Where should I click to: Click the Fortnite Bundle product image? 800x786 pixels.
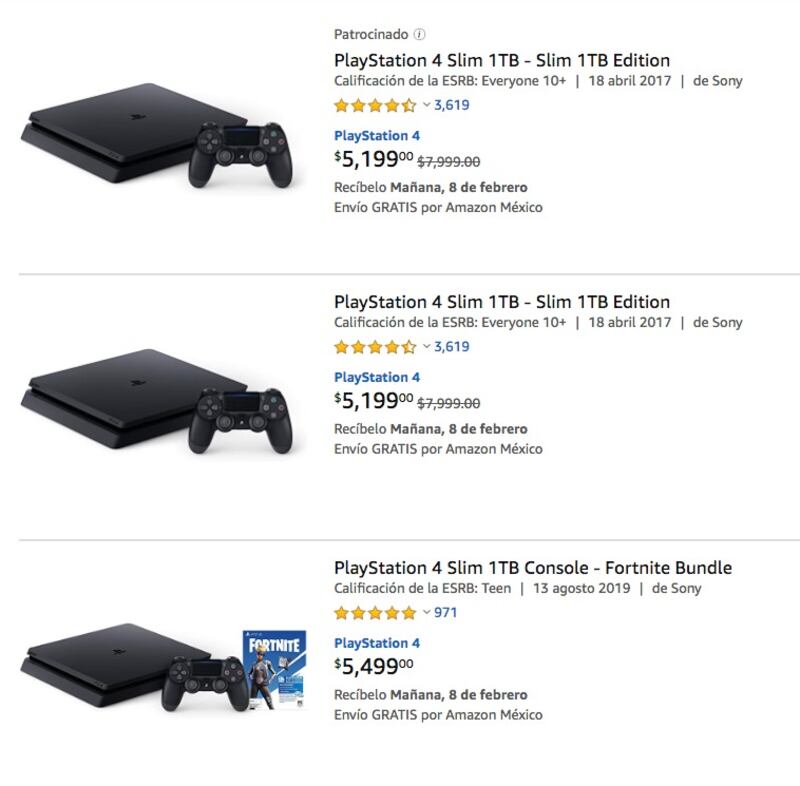point(163,668)
